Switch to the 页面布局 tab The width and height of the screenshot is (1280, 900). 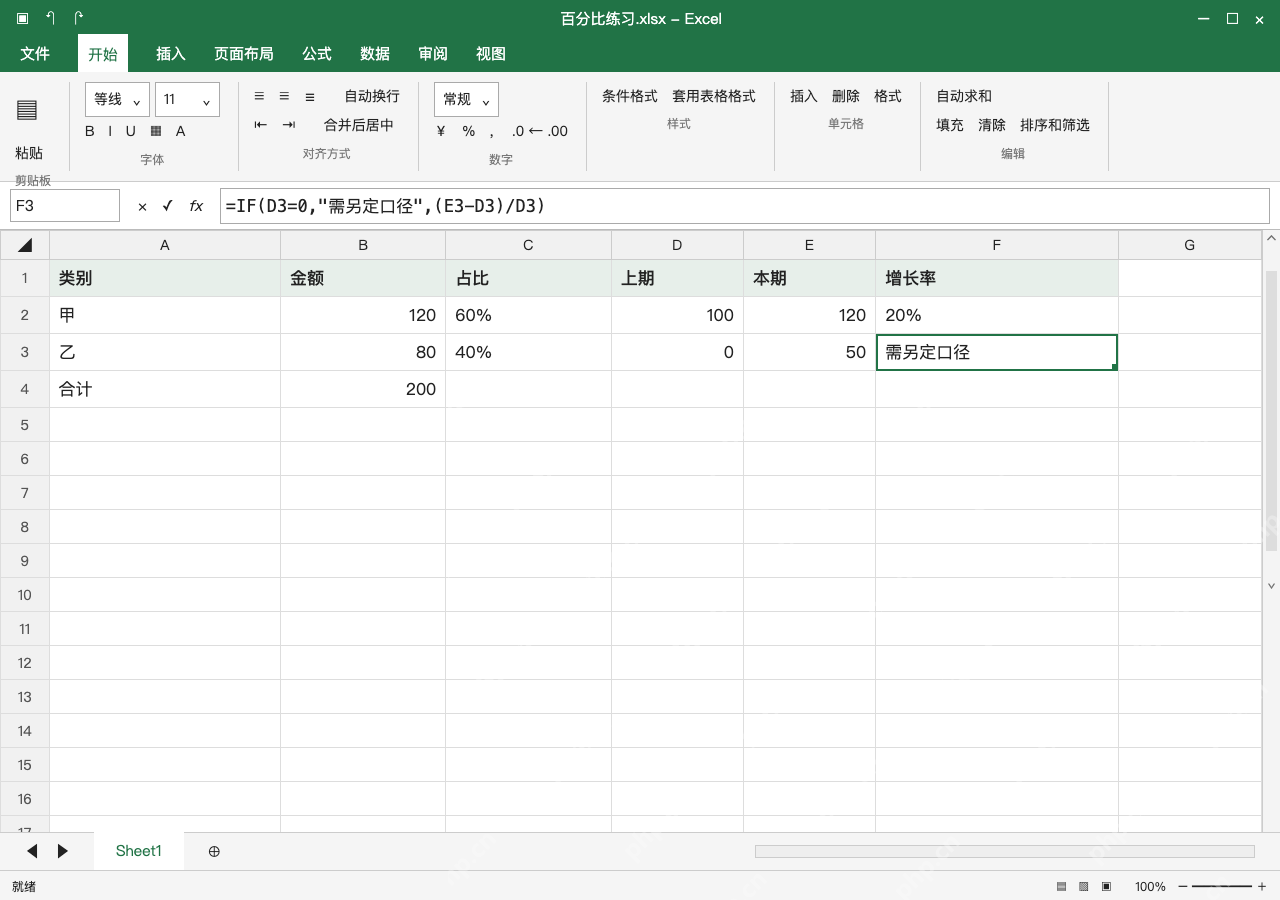pos(244,54)
